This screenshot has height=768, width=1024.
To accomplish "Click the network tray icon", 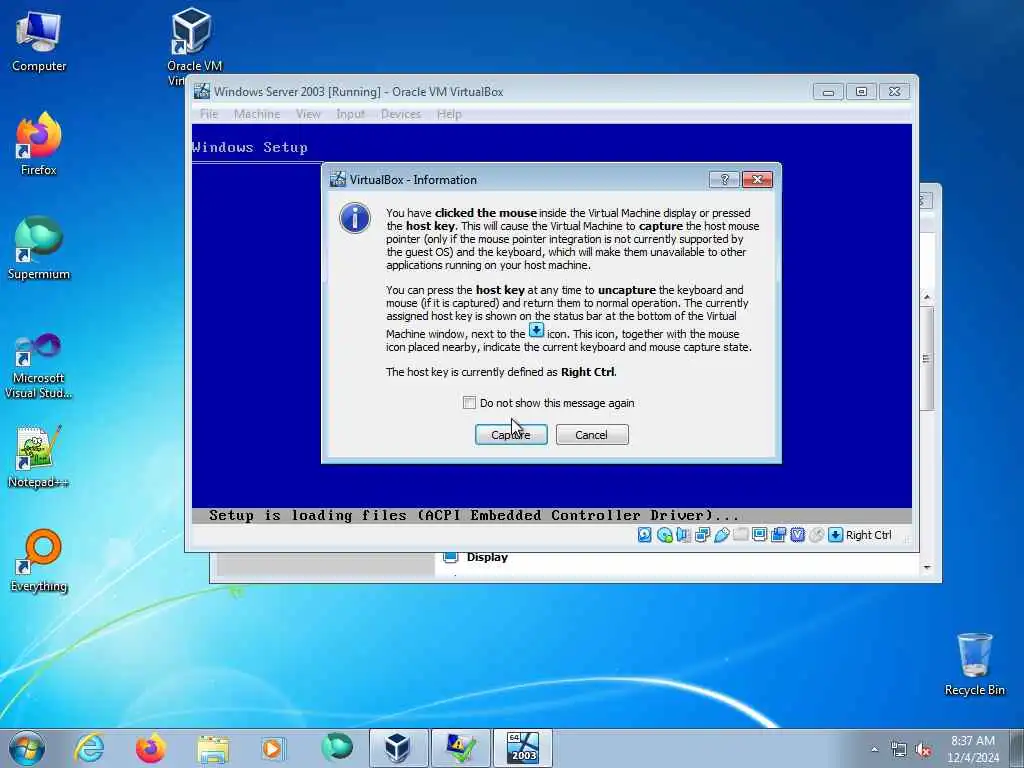I will [x=899, y=750].
